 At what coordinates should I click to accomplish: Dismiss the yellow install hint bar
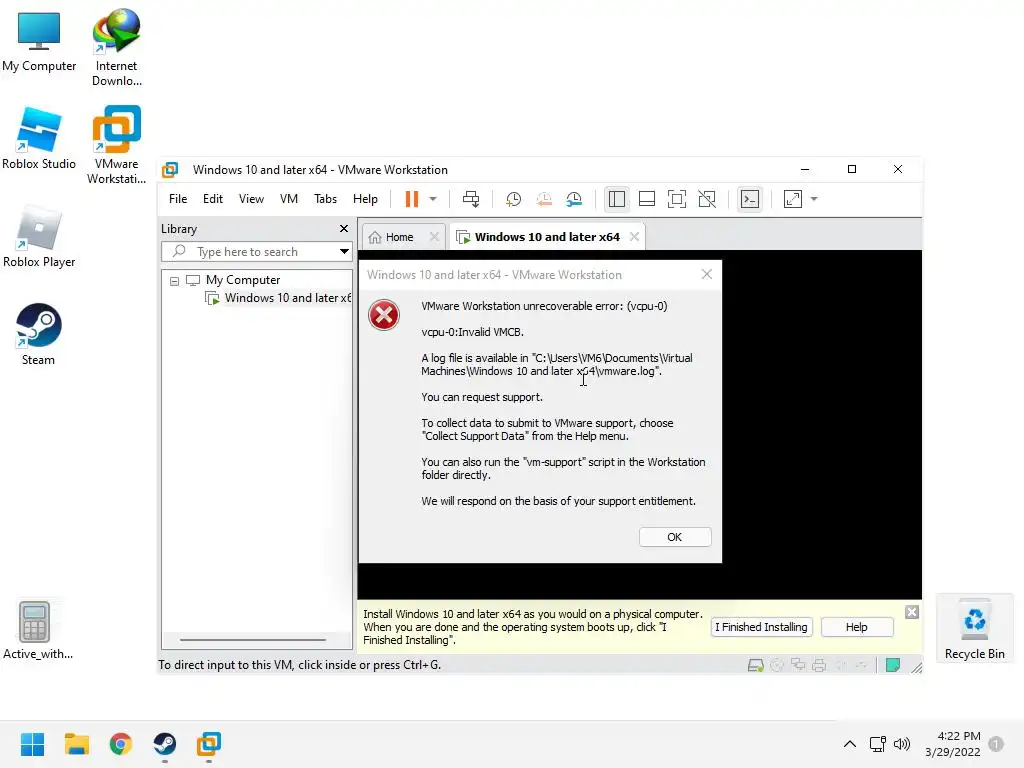(912, 612)
